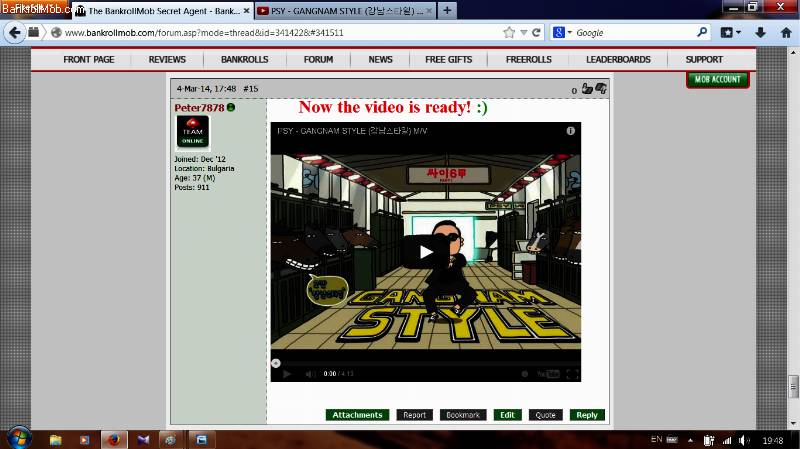Mute video with the speaker icon

(x=310, y=374)
